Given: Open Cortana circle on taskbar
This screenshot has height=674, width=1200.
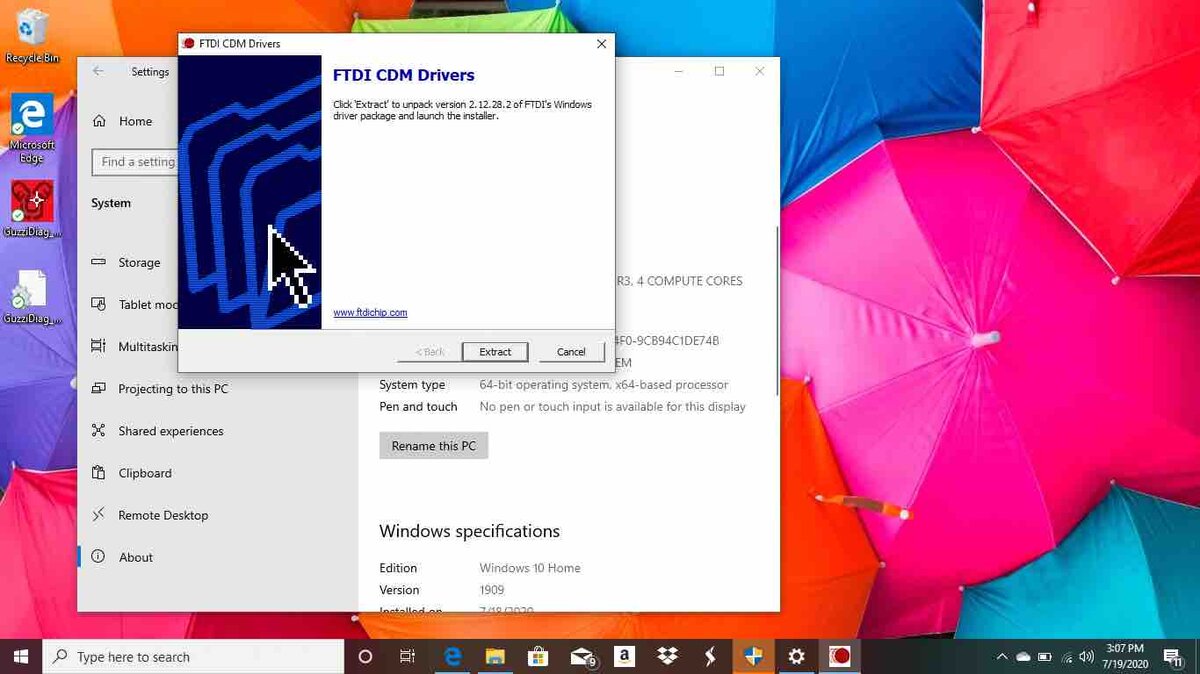Looking at the screenshot, I should (x=365, y=657).
